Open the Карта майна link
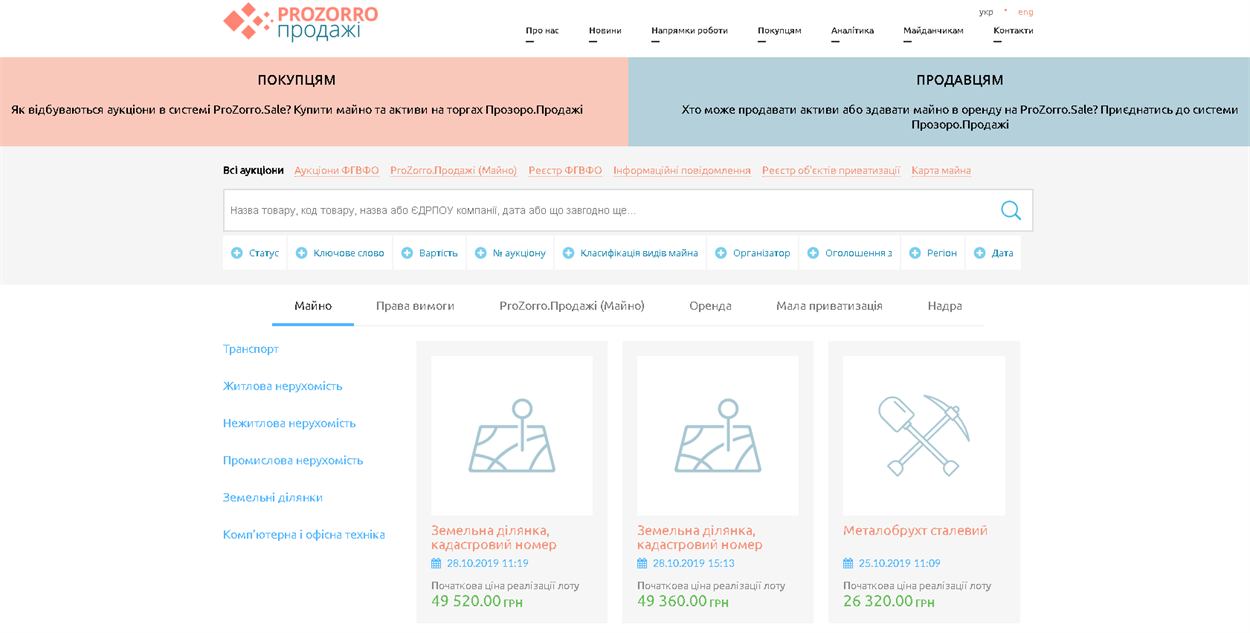The image size is (1250, 633). (x=941, y=171)
